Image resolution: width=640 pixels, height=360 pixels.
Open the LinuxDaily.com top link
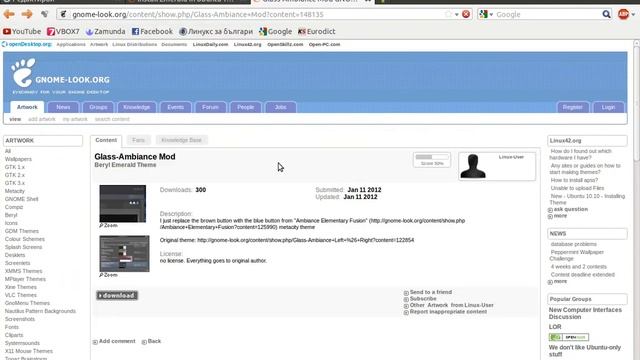pos(210,44)
